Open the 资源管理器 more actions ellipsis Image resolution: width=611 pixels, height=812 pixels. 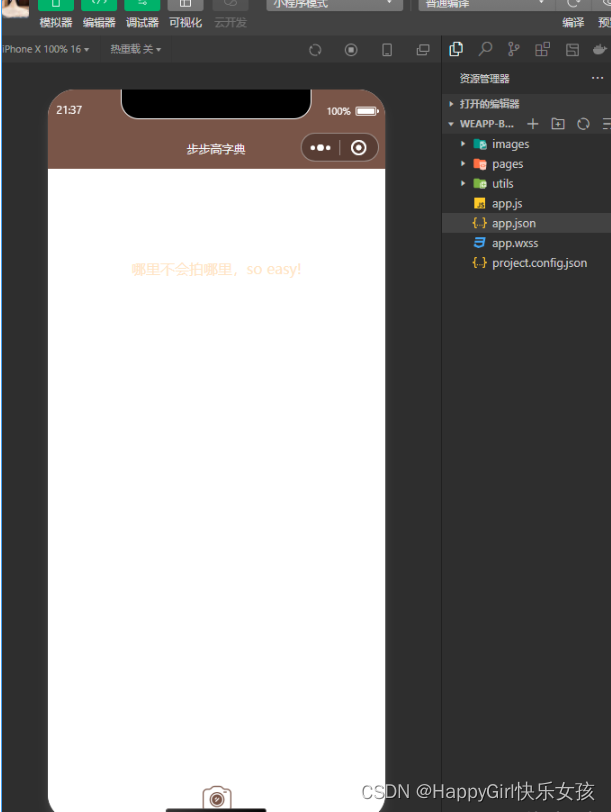click(x=597, y=78)
